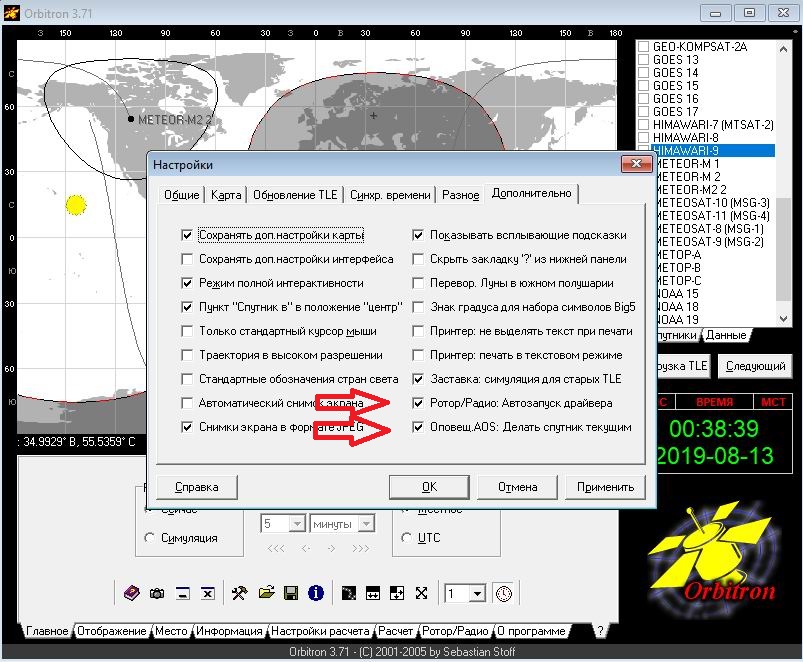Enable 'Стандартные обозначения стран света' checkbox

click(x=187, y=379)
